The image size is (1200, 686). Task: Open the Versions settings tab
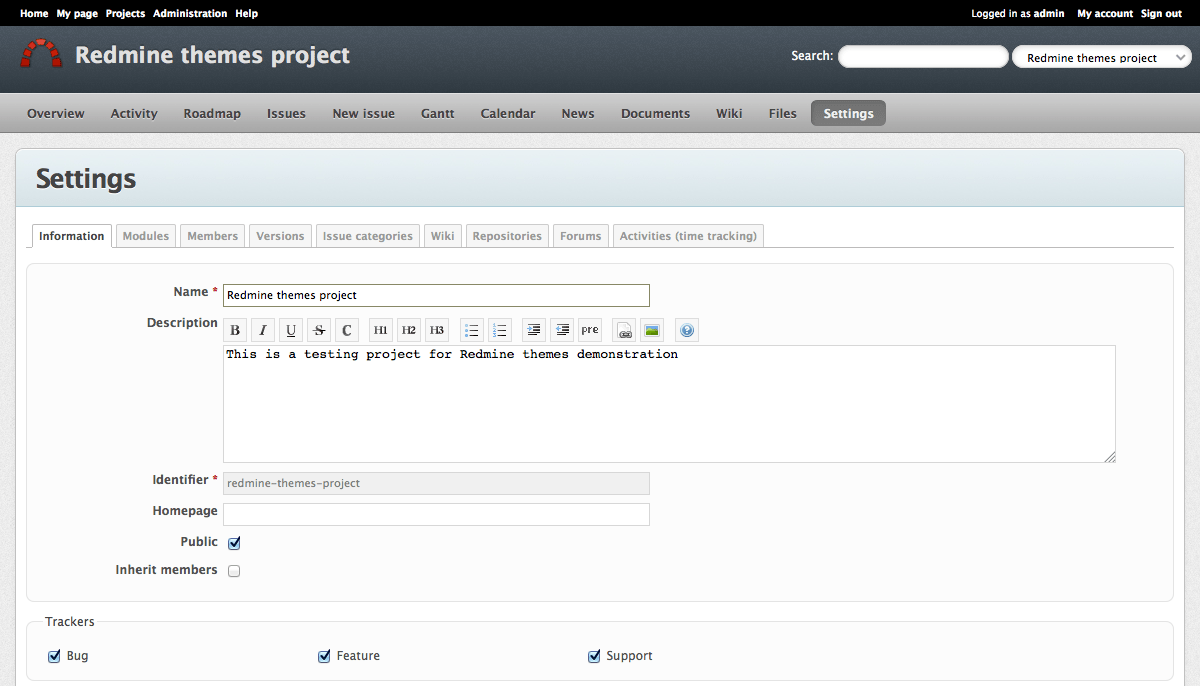(x=280, y=236)
